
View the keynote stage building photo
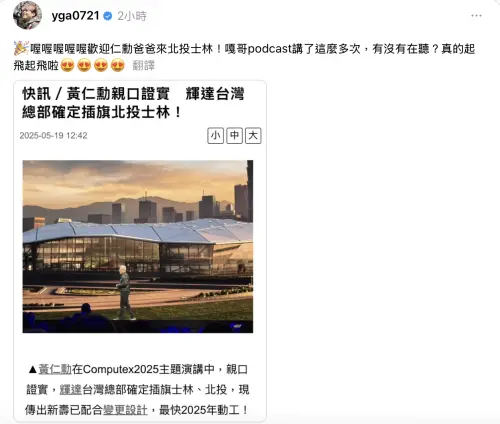138,246
